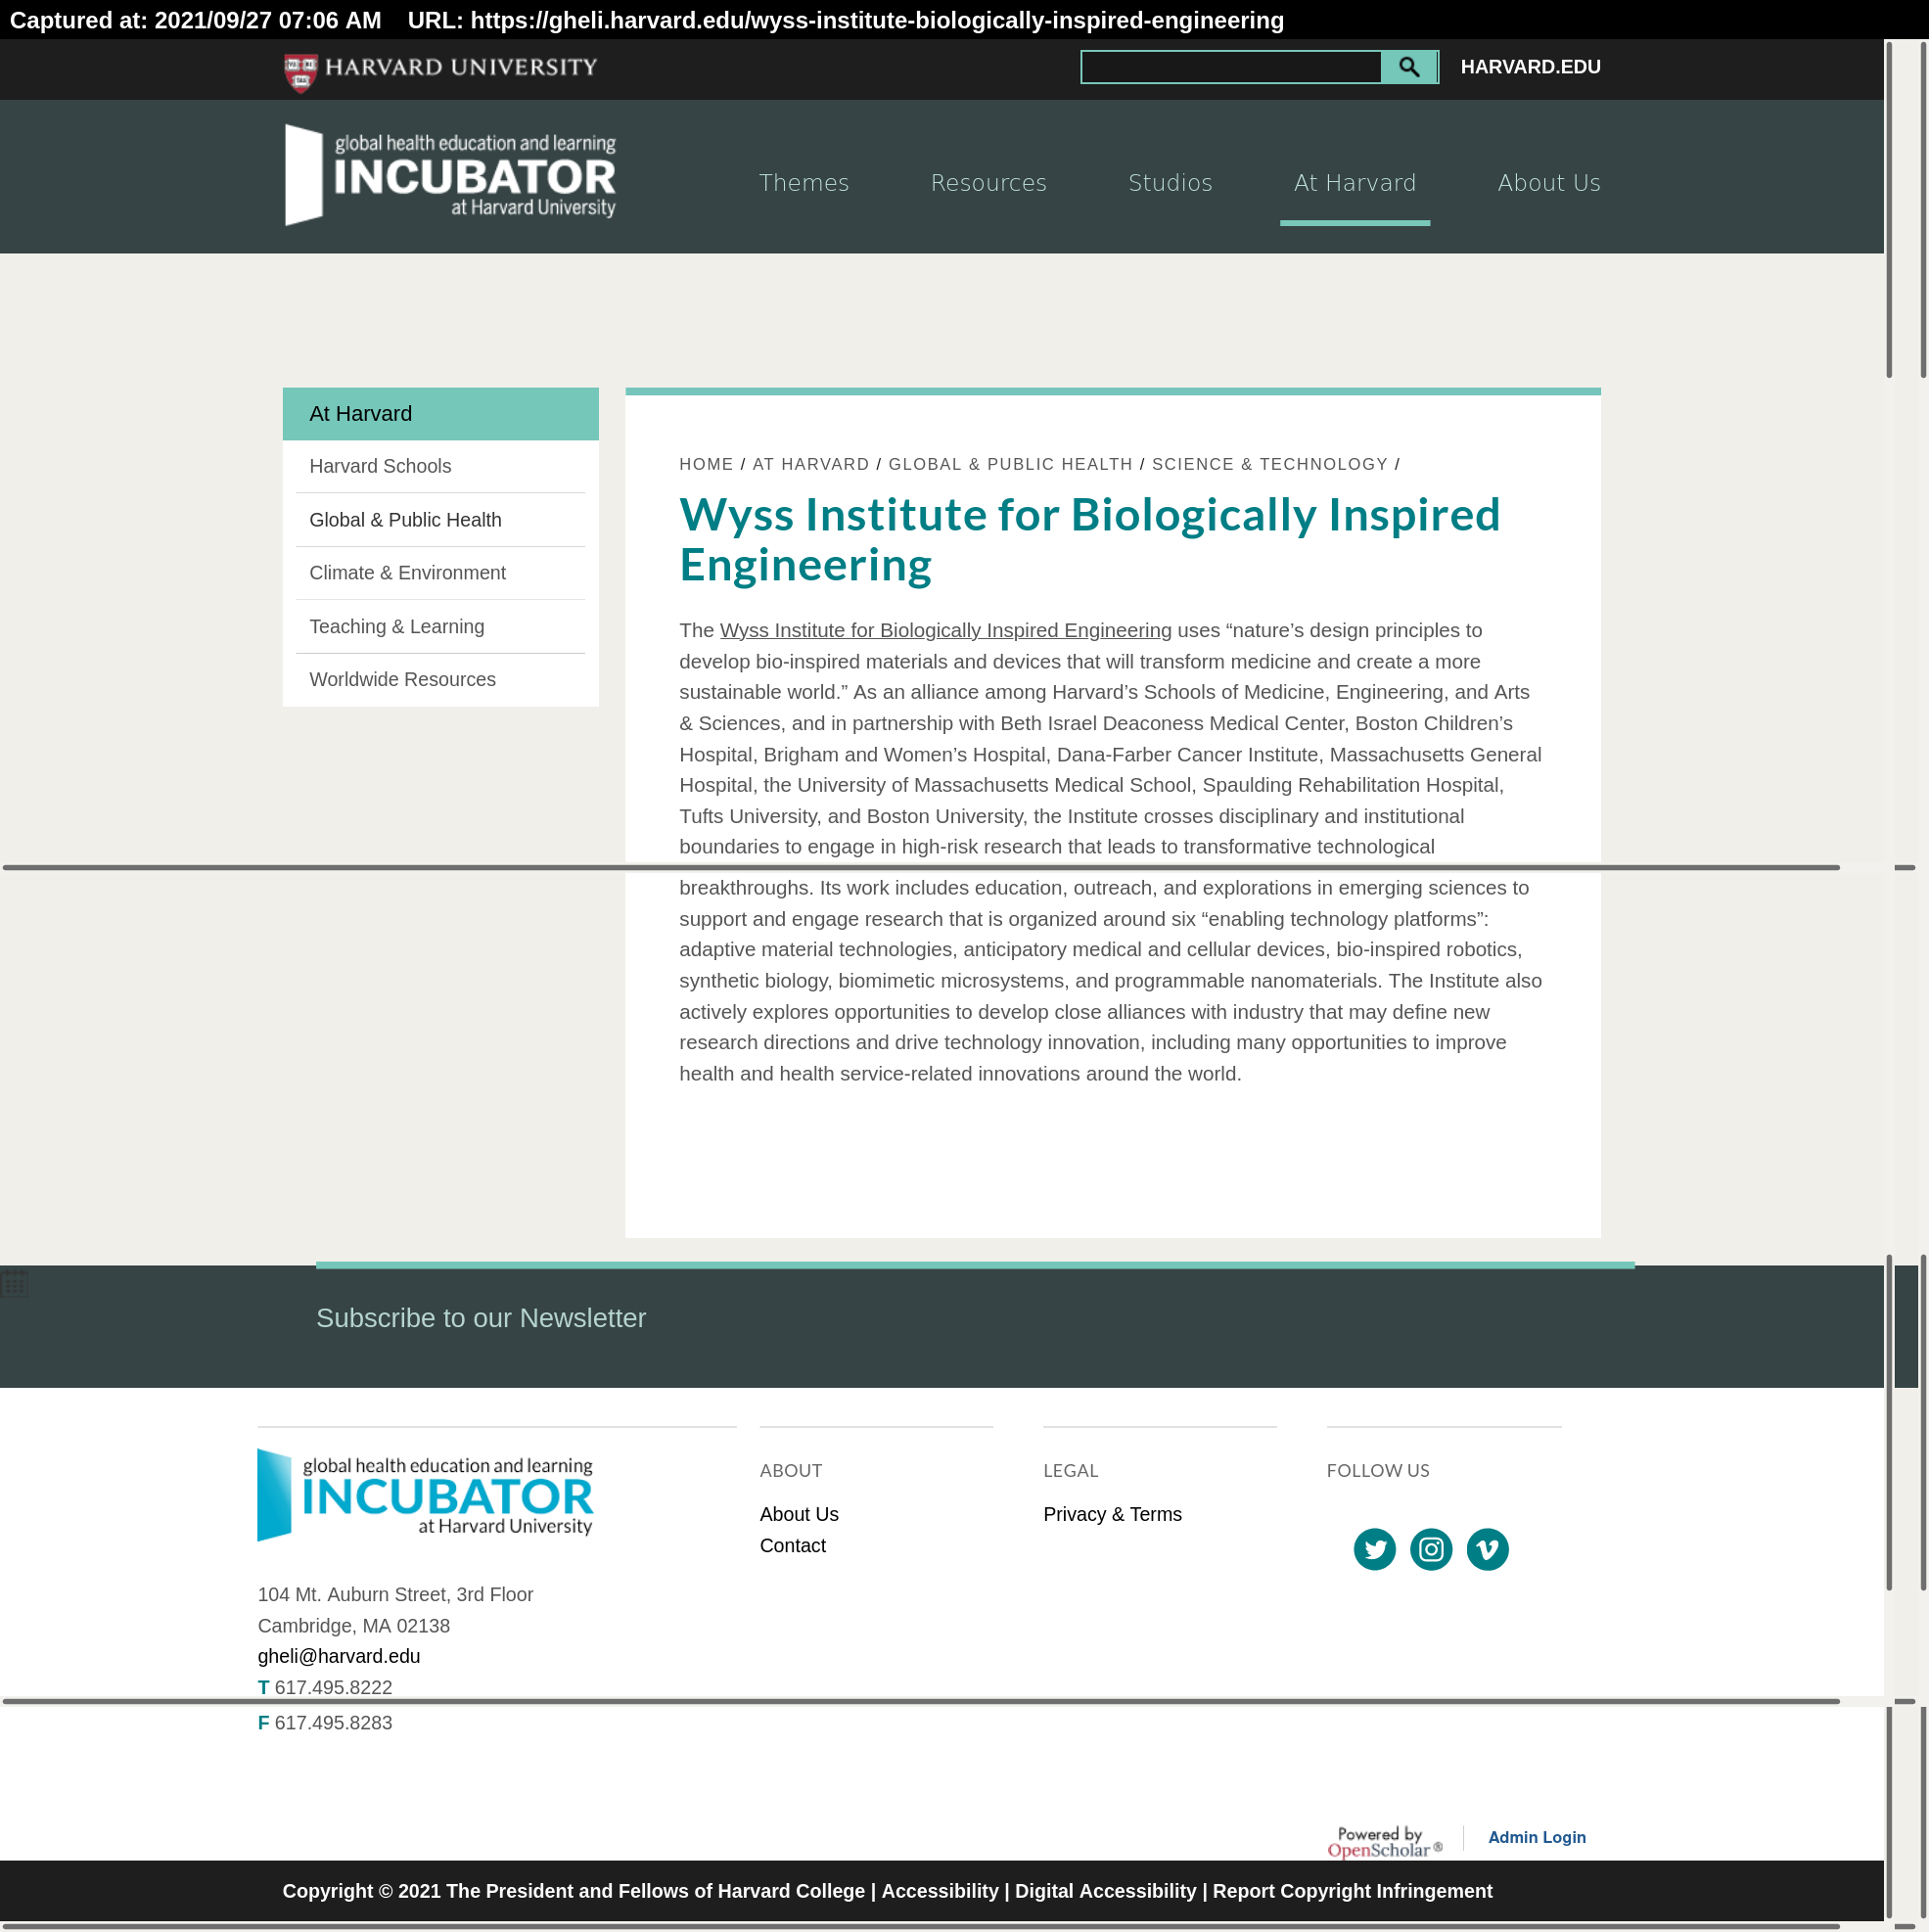Click the Admin Login link
This screenshot has height=1932, width=1929.
(x=1536, y=1837)
